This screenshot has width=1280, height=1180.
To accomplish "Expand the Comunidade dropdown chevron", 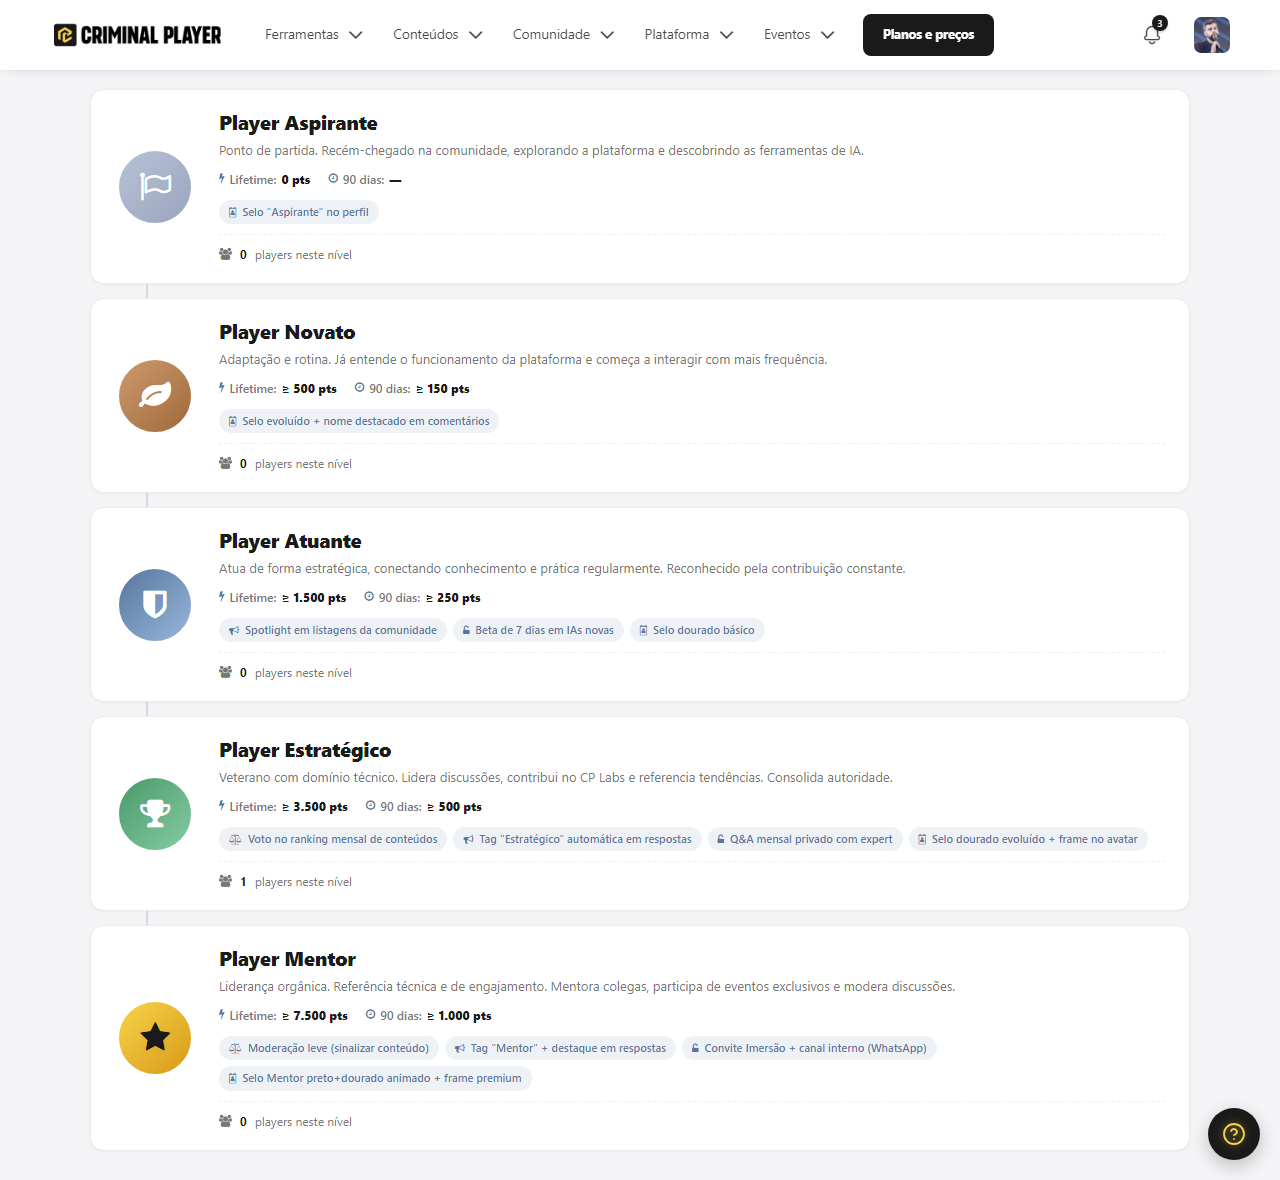I will pyautogui.click(x=607, y=35).
